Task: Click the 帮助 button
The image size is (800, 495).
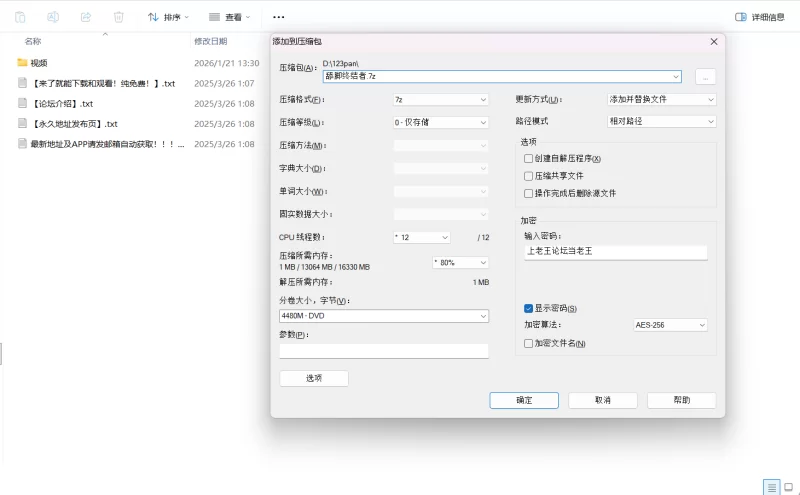Action: click(x=682, y=400)
